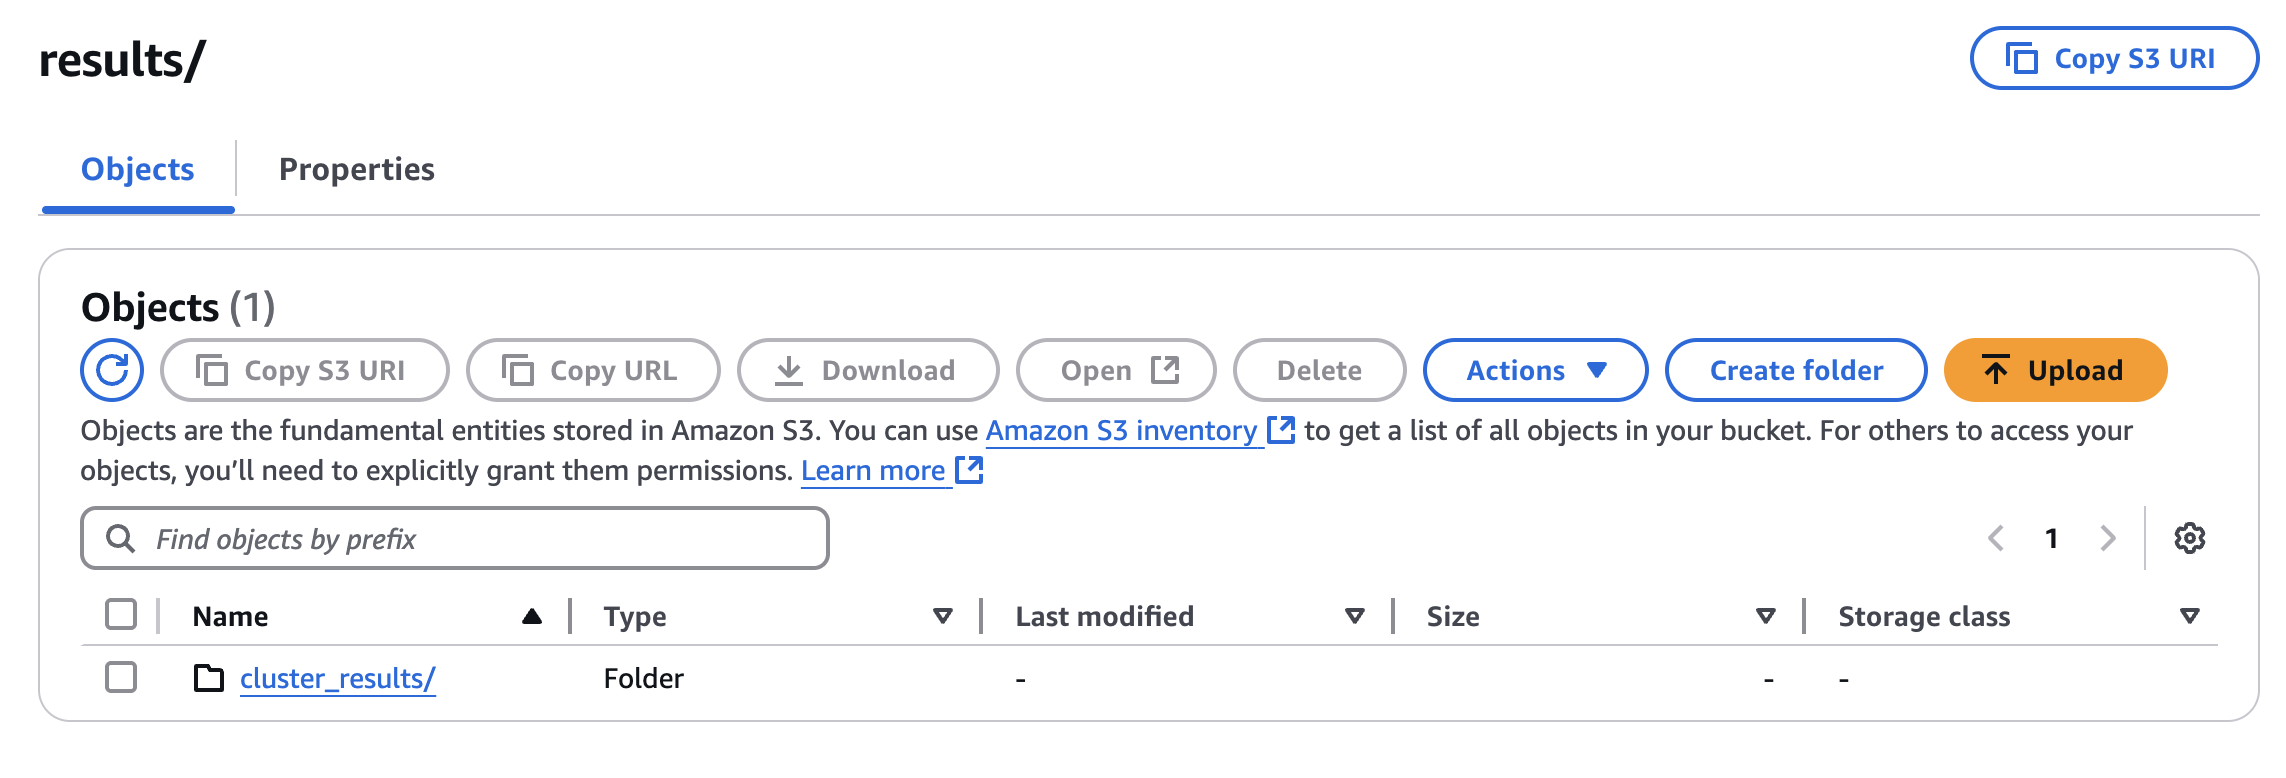Sort by Name ascending arrow
Viewport: 2286px width, 778px height.
[532, 616]
